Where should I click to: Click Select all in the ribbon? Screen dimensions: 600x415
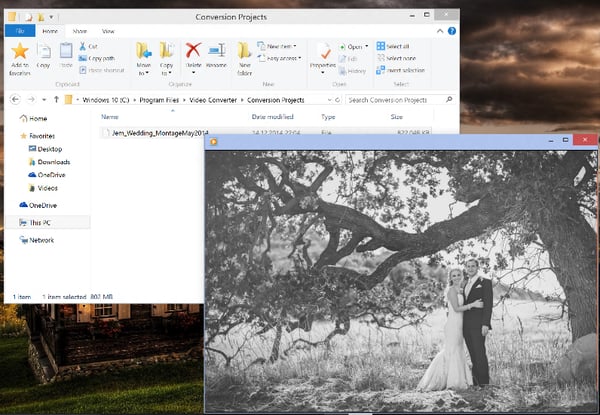pyautogui.click(x=393, y=46)
